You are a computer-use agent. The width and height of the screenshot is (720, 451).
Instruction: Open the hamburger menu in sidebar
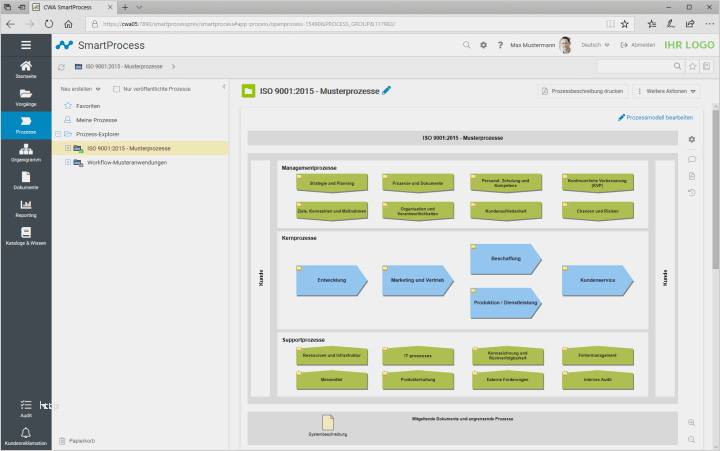point(26,45)
